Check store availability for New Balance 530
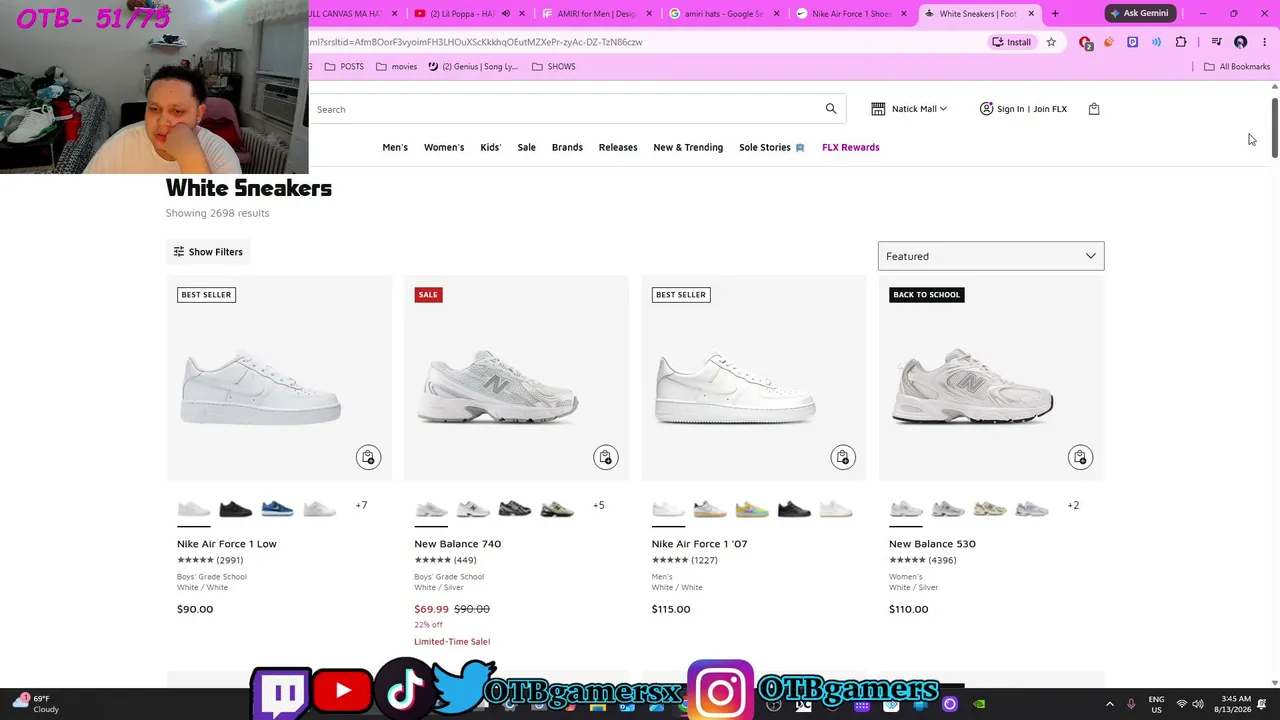This screenshot has height=720, width=1280. [1080, 457]
